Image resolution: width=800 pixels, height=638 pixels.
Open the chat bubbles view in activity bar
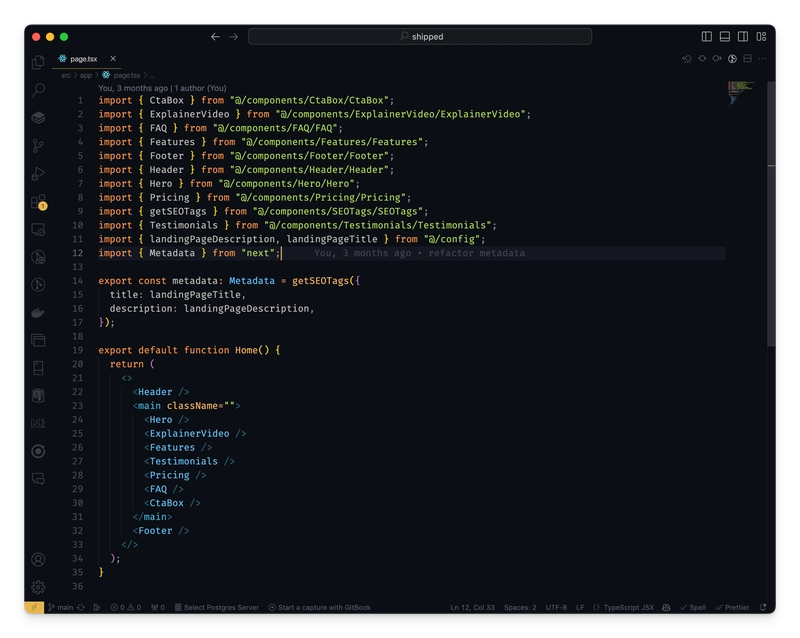tap(38, 479)
